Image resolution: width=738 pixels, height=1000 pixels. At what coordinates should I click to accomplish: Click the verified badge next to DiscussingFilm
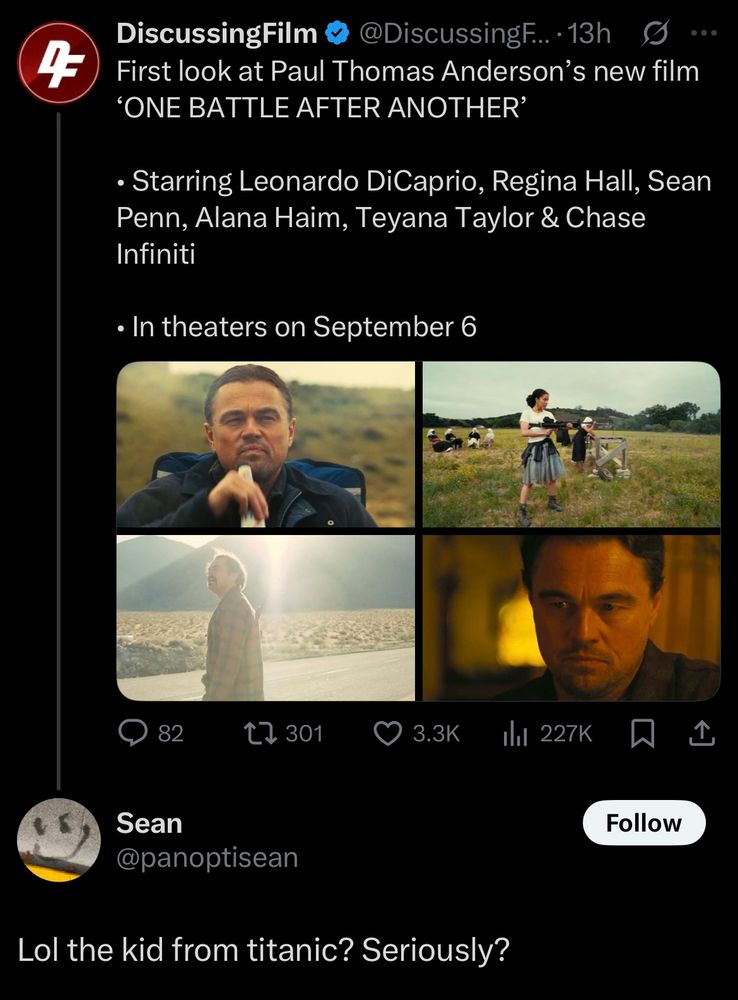(x=338, y=34)
